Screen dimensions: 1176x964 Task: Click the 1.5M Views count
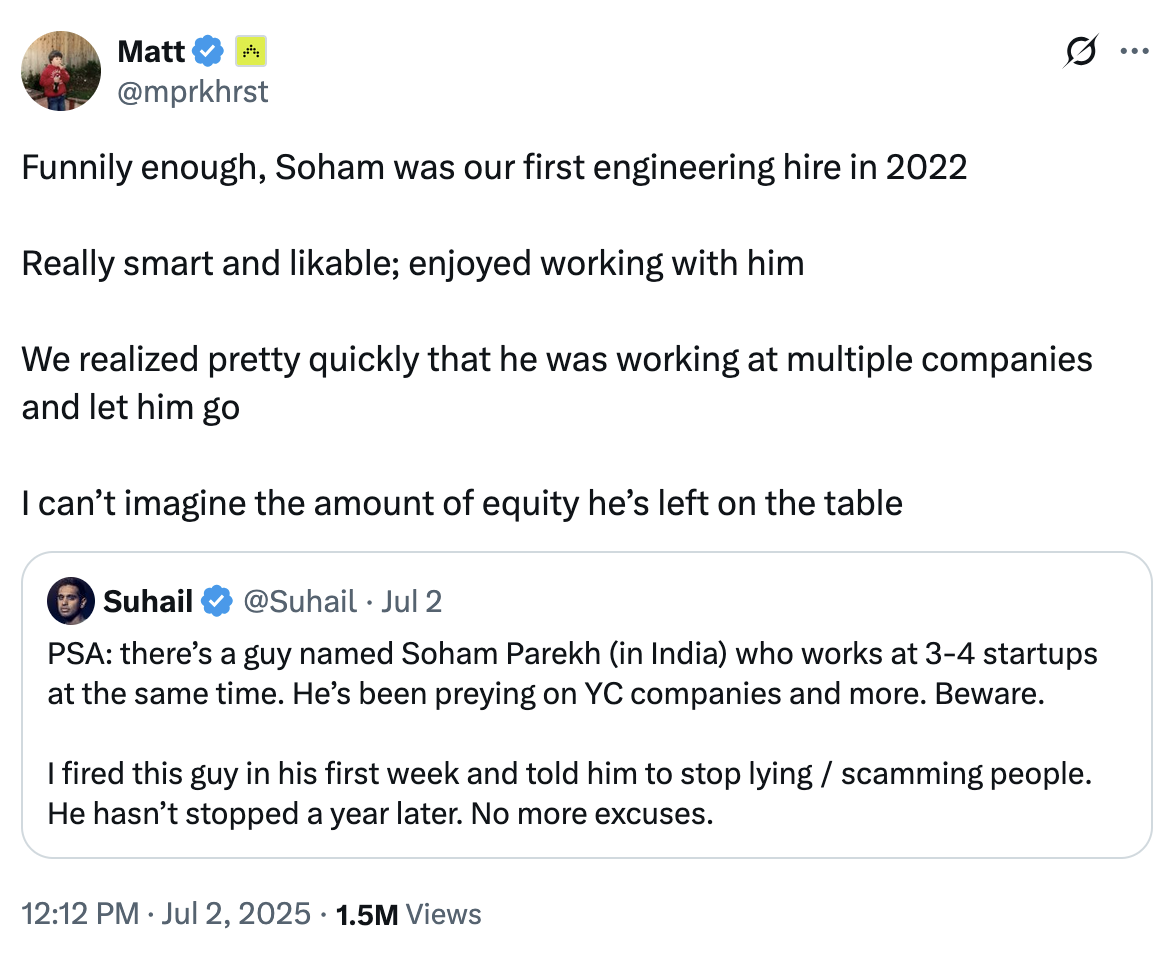(x=409, y=914)
